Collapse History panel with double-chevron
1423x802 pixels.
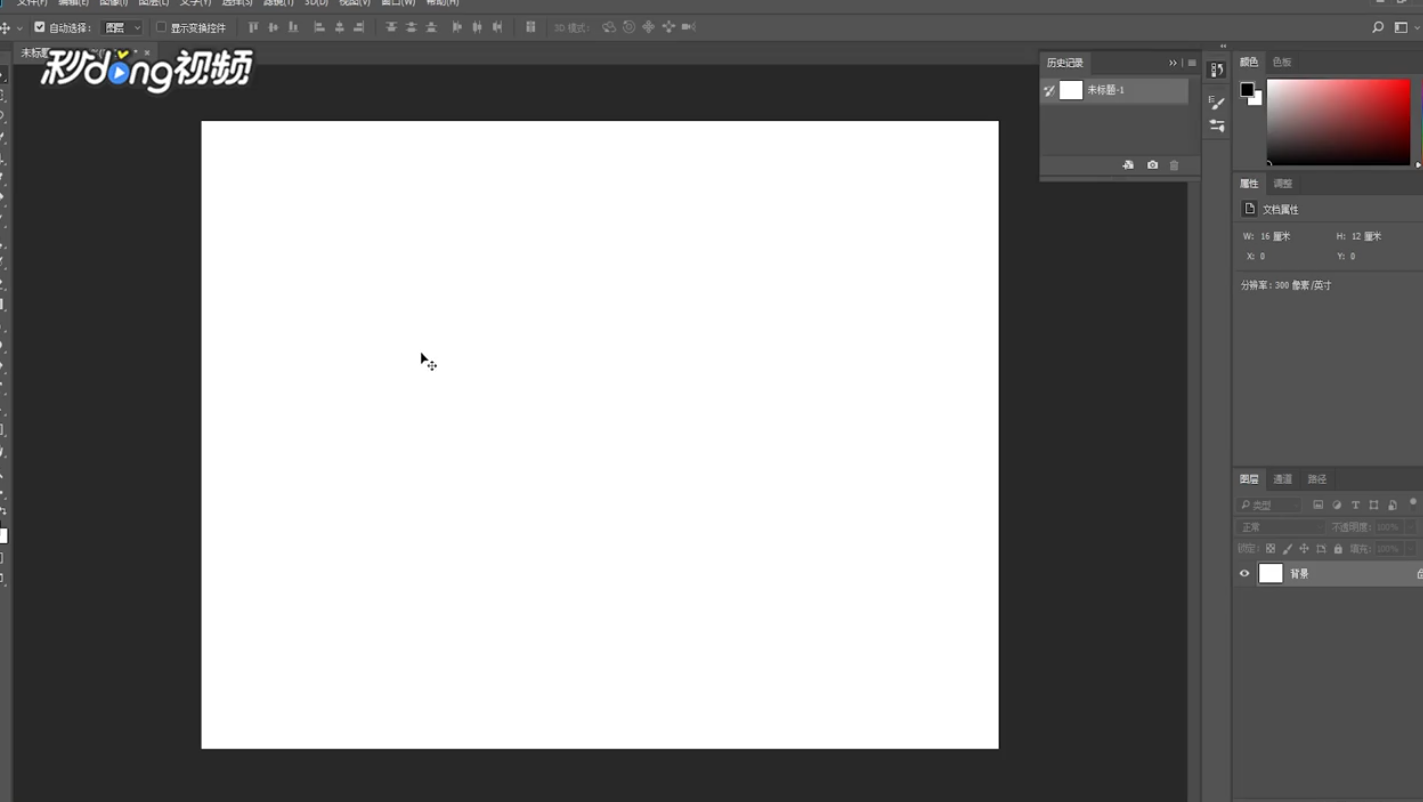(x=1173, y=63)
